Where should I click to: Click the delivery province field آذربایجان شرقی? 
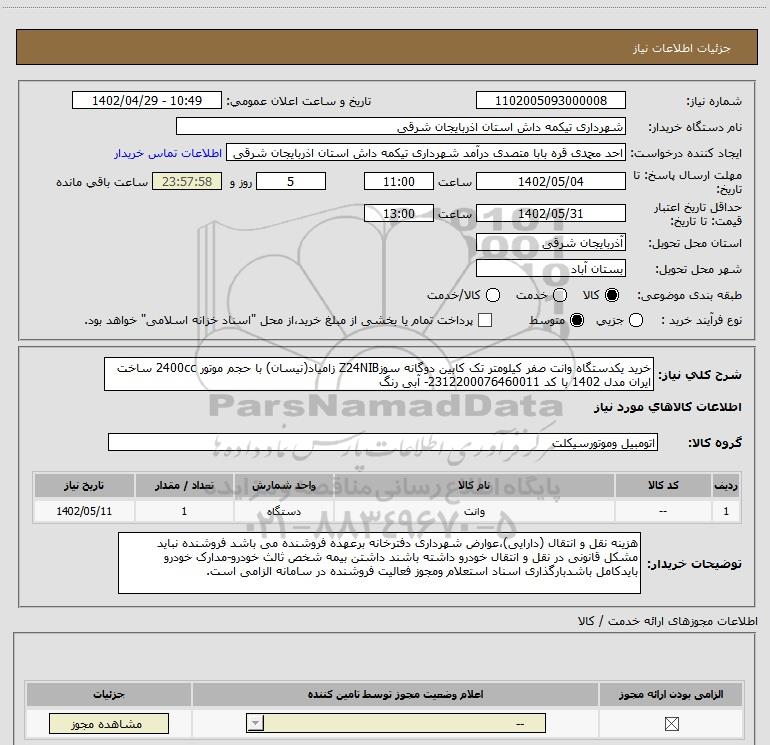click(x=550, y=242)
